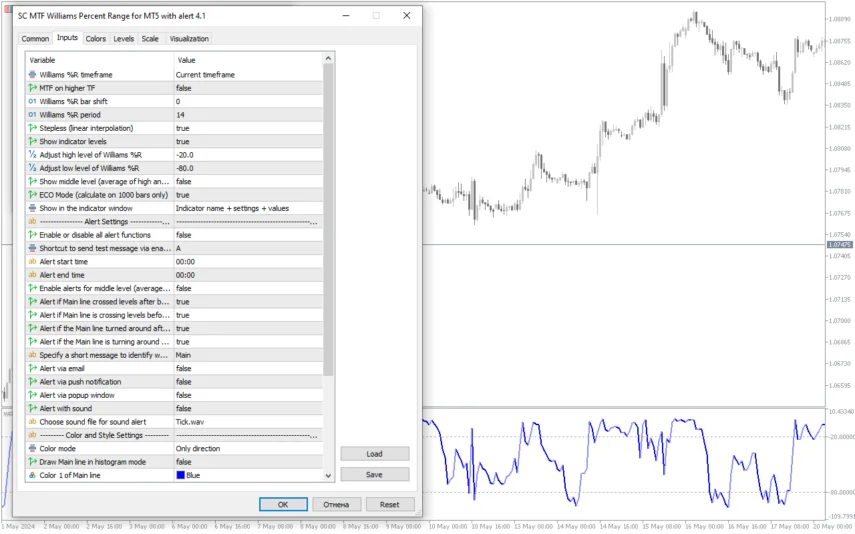
Task: Switch to the Colors tab
Action: click(95, 39)
